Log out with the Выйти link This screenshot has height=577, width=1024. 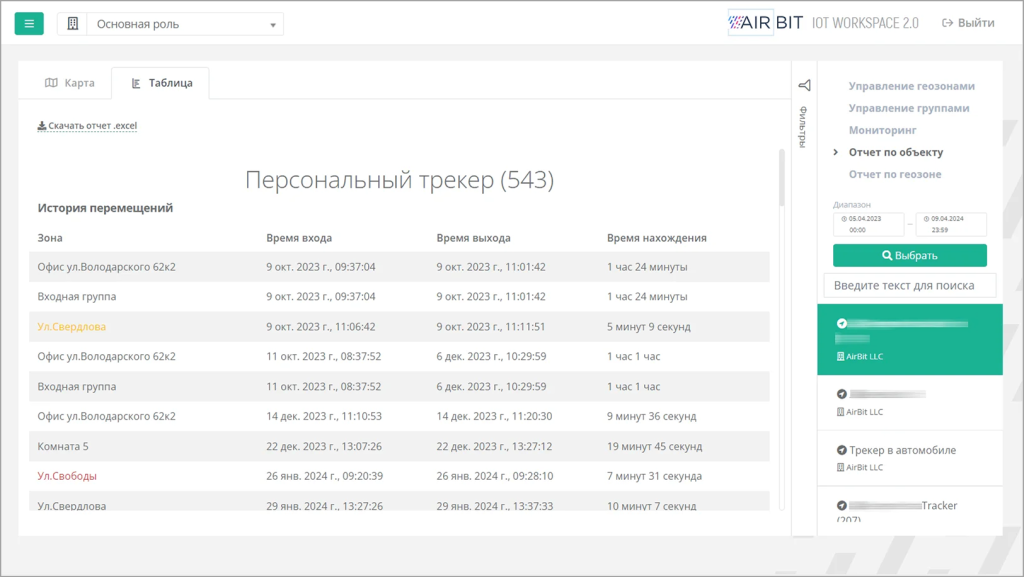968,23
